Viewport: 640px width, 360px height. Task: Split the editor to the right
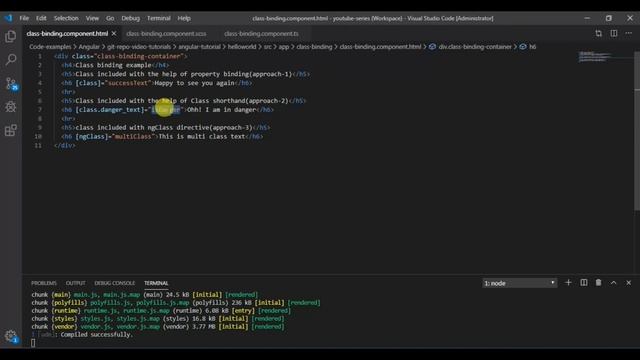[614, 33]
